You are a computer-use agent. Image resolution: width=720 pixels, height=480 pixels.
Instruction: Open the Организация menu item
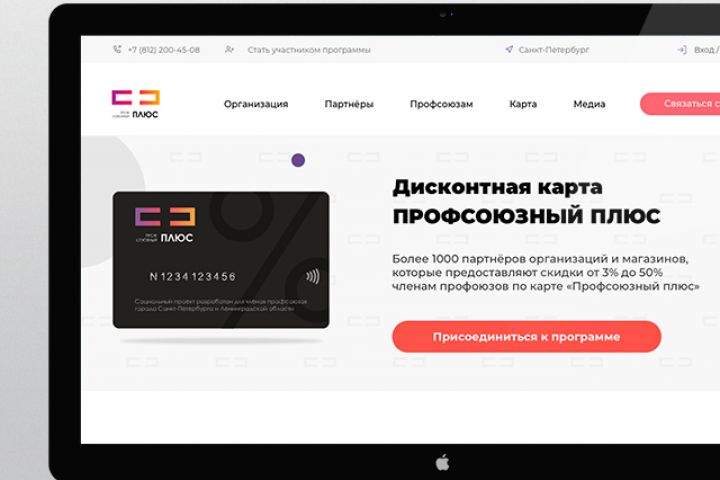[x=256, y=104]
